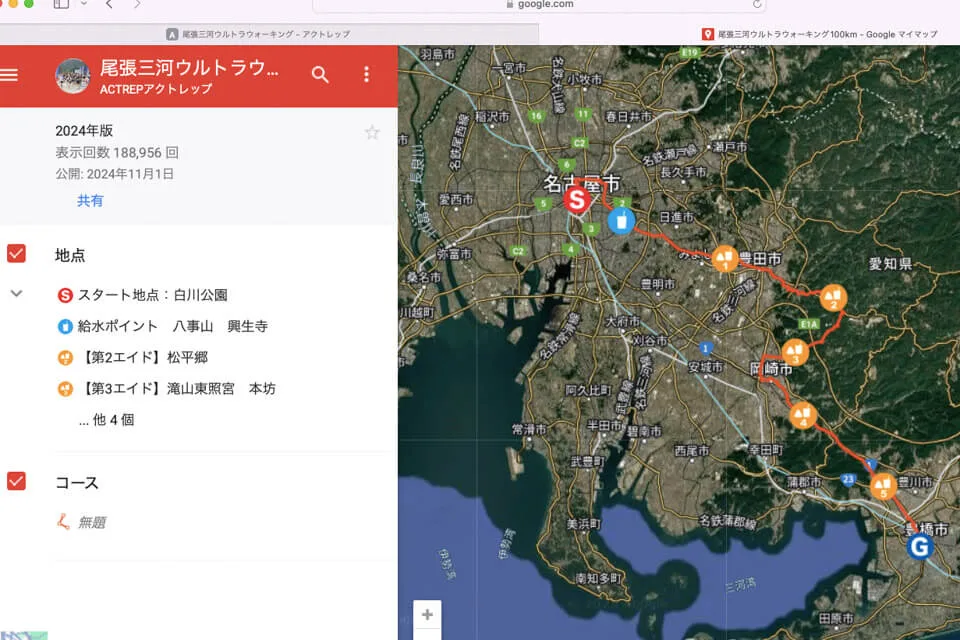This screenshot has width=960, height=640.
Task: Click the blue G goal marker on map
Action: (919, 546)
